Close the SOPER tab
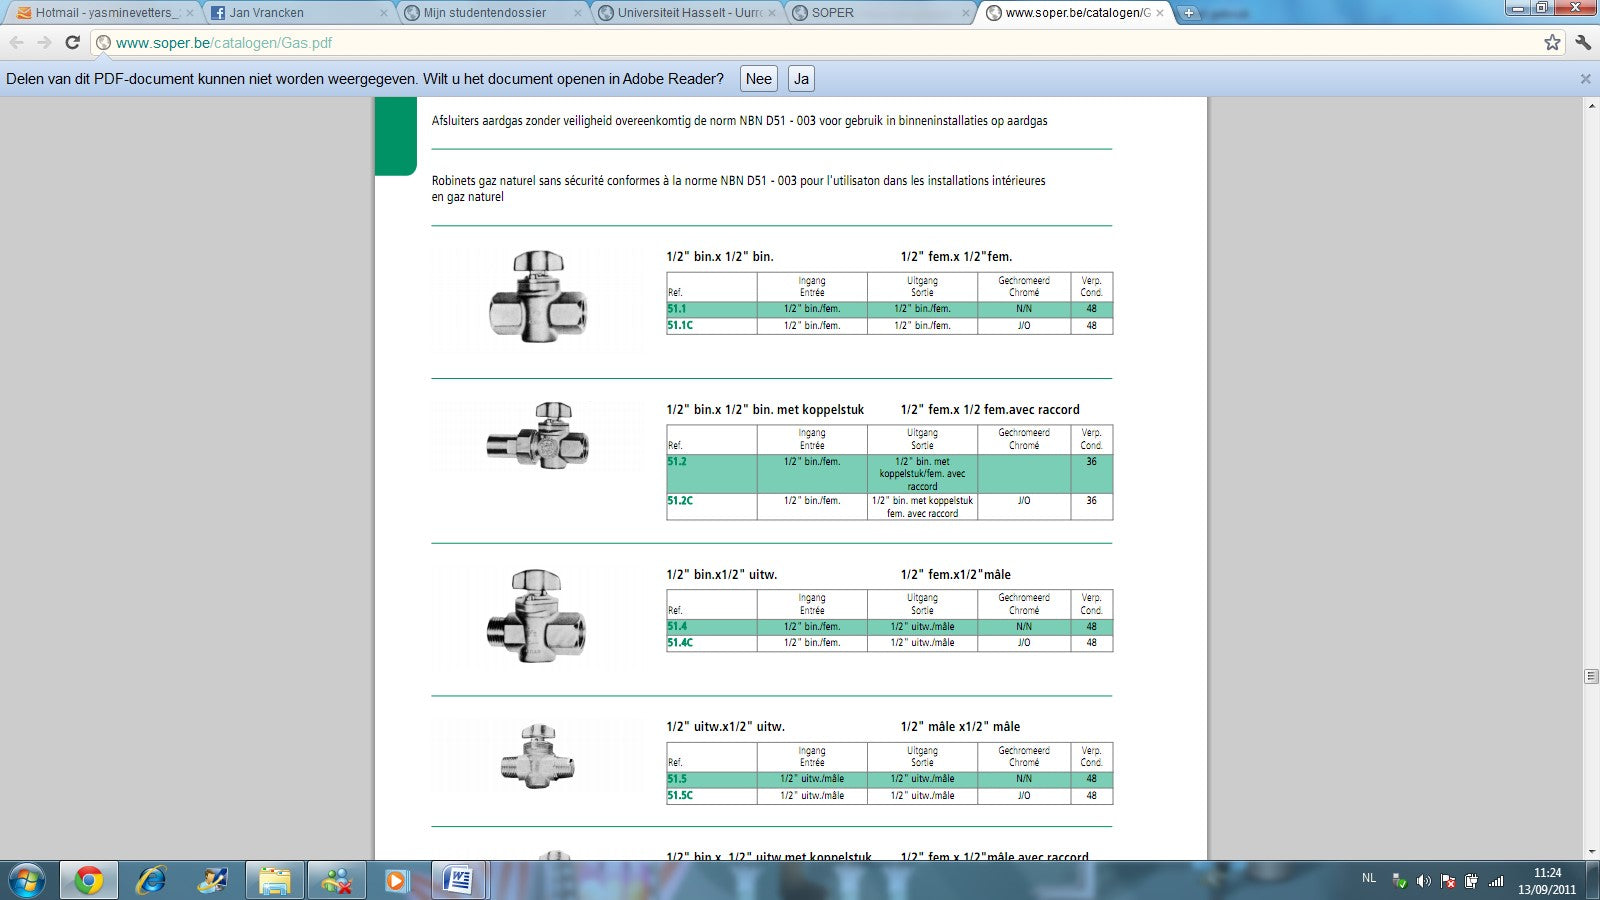The width and height of the screenshot is (1600, 900). [x=966, y=13]
